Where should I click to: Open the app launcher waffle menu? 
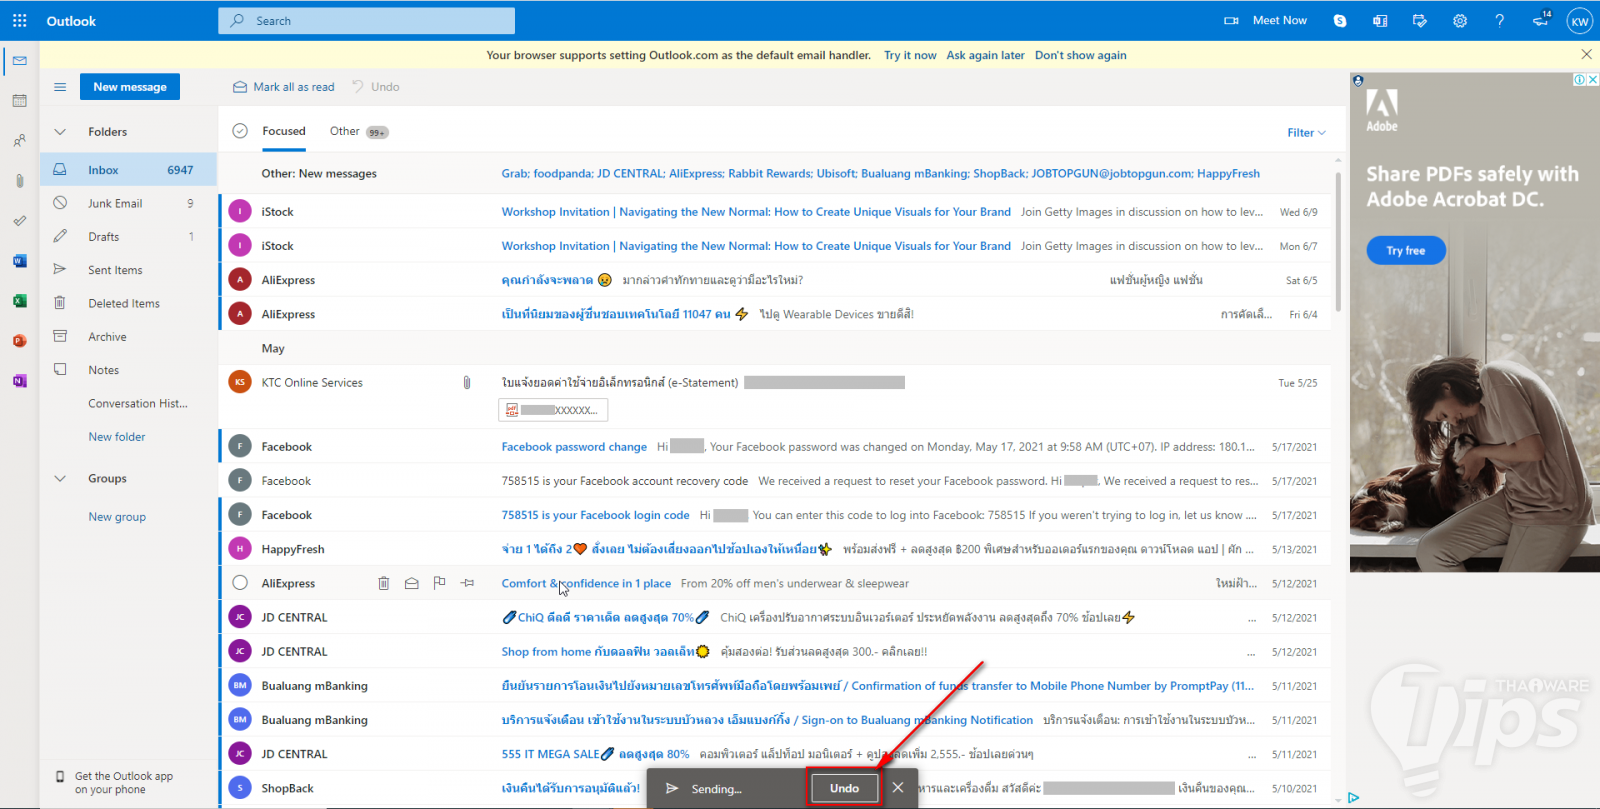pyautogui.click(x=20, y=20)
